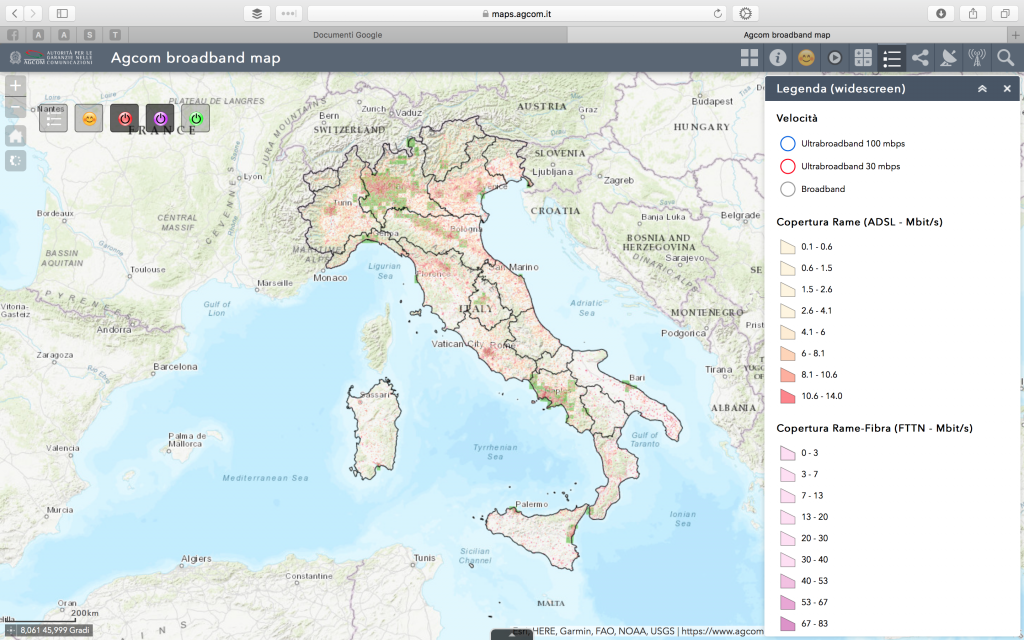The width and height of the screenshot is (1024, 640).
Task: Select the Agcom broadband map tab
Action: point(795,34)
